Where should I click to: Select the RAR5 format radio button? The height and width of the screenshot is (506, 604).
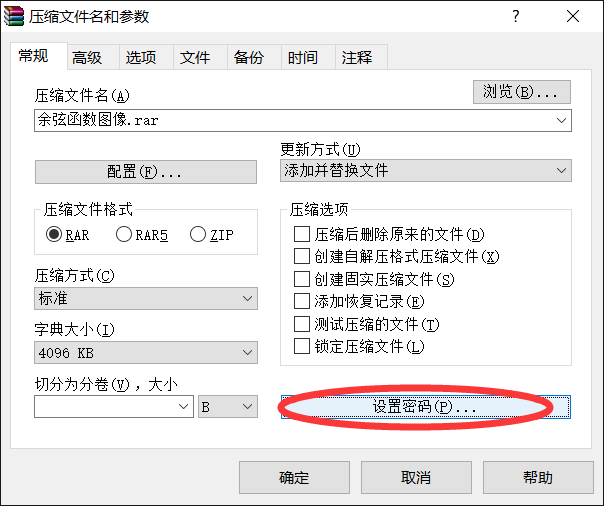(x=124, y=235)
